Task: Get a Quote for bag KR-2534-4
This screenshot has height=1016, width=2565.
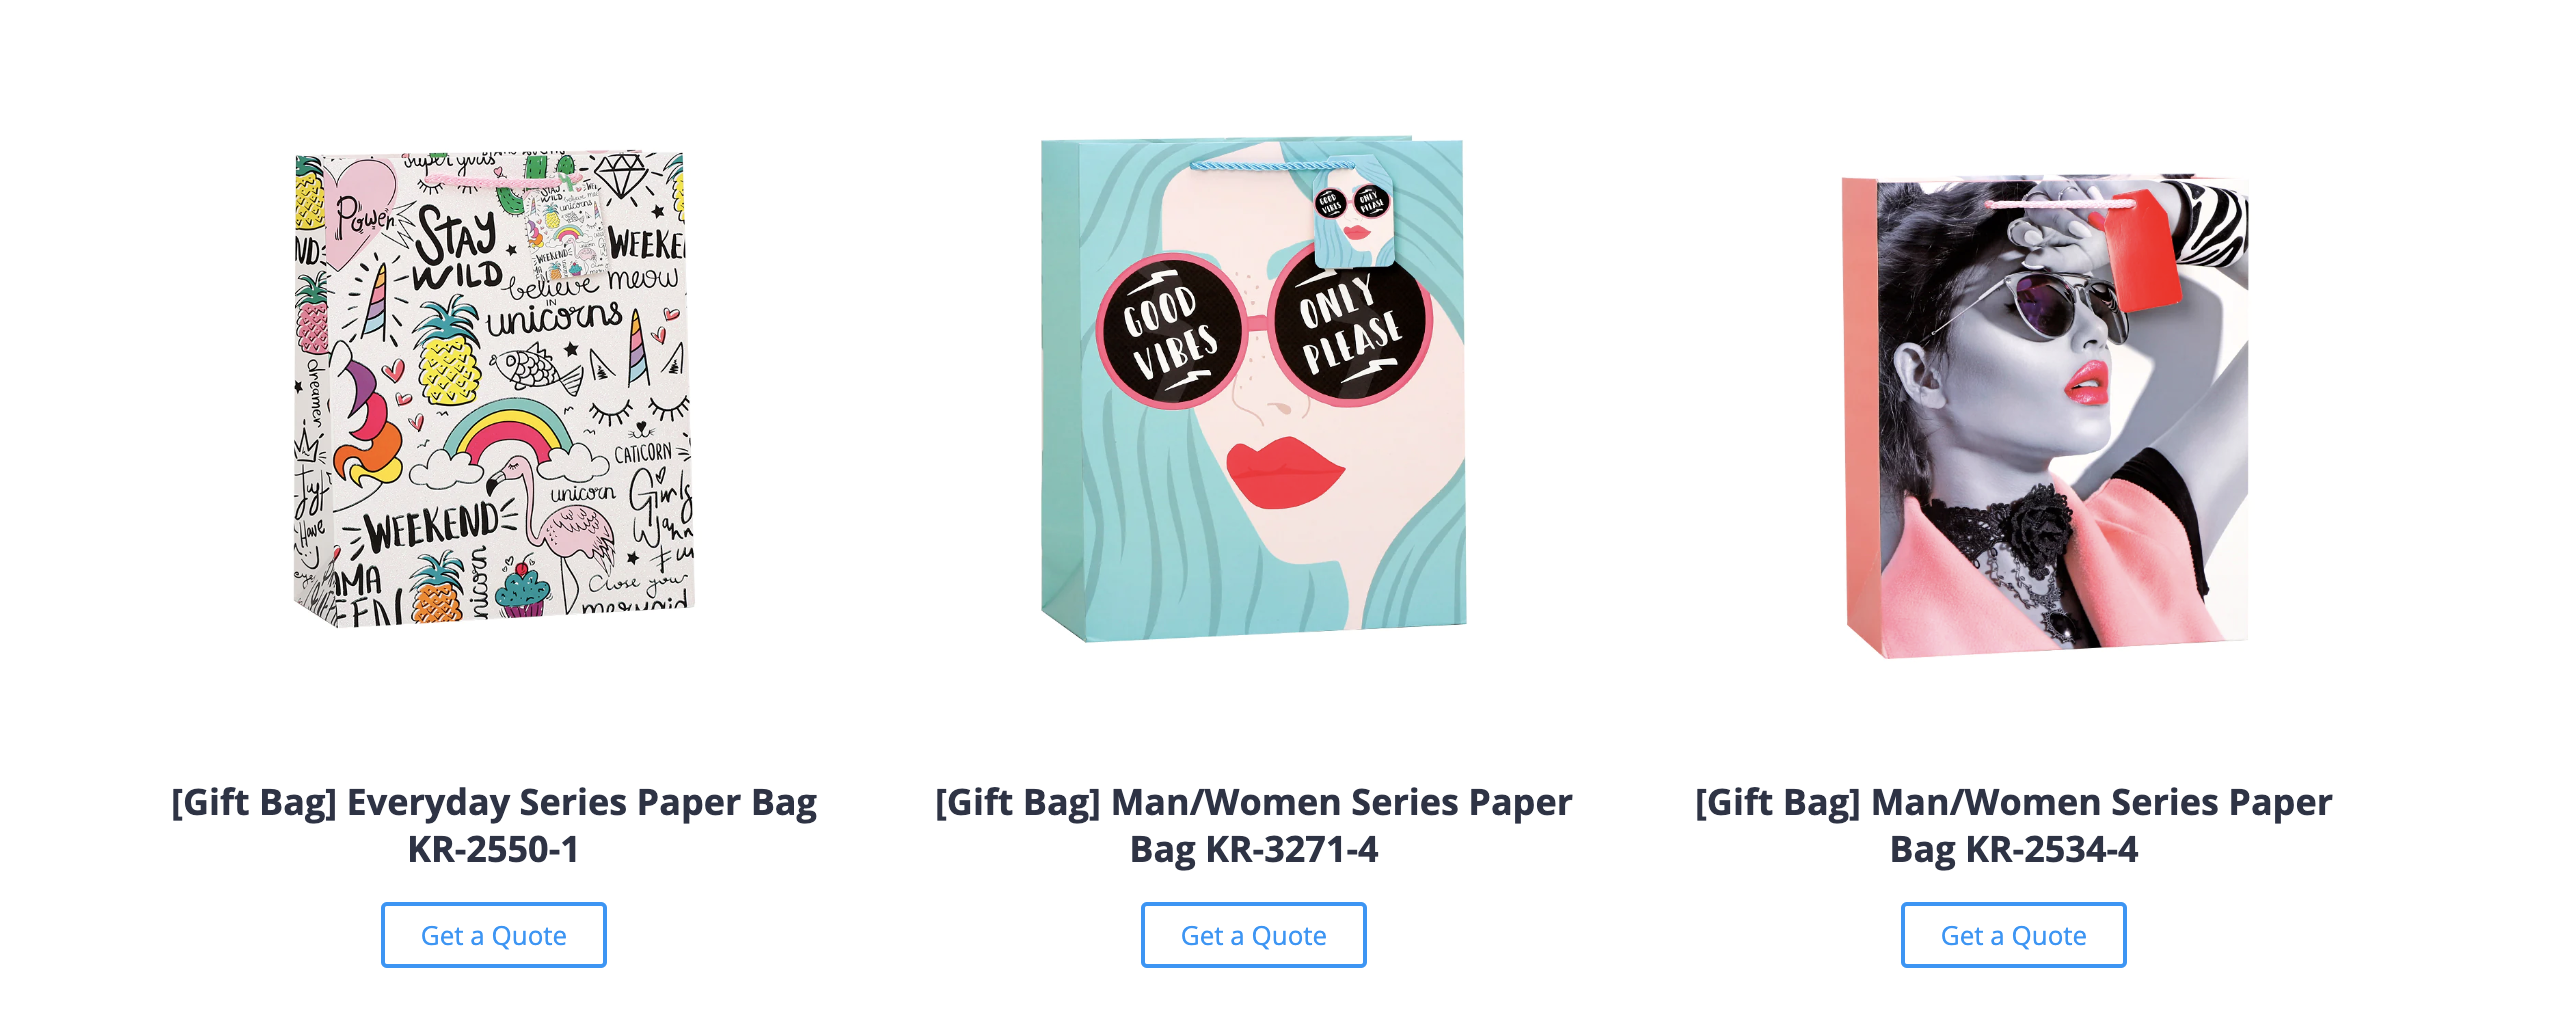Action: point(2013,935)
